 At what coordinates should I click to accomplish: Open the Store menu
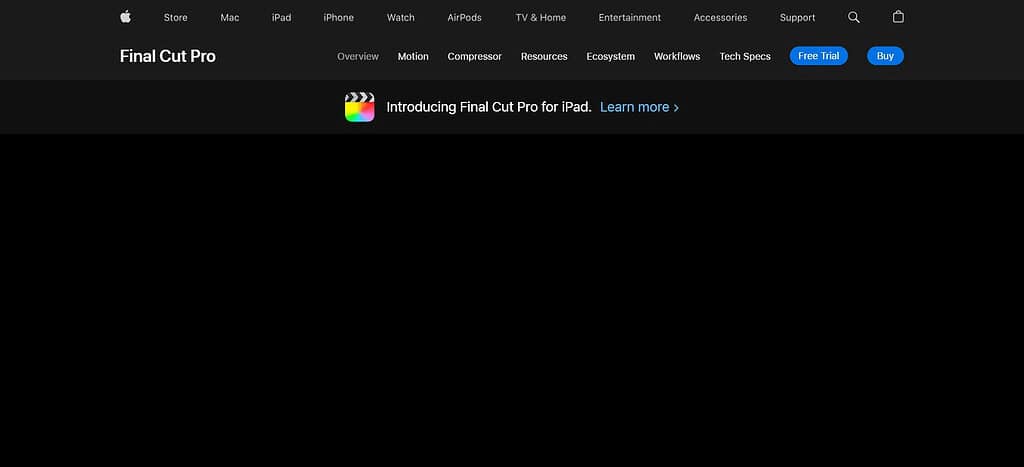click(x=176, y=18)
